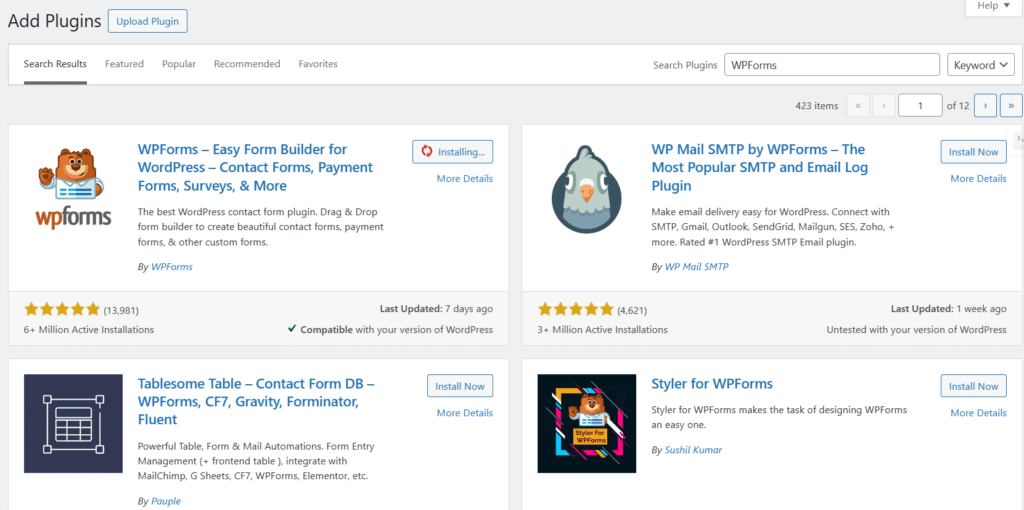Viewport: 1024px width, 510px height.
Task: Open the Recommended plugins tab
Action: tap(247, 64)
